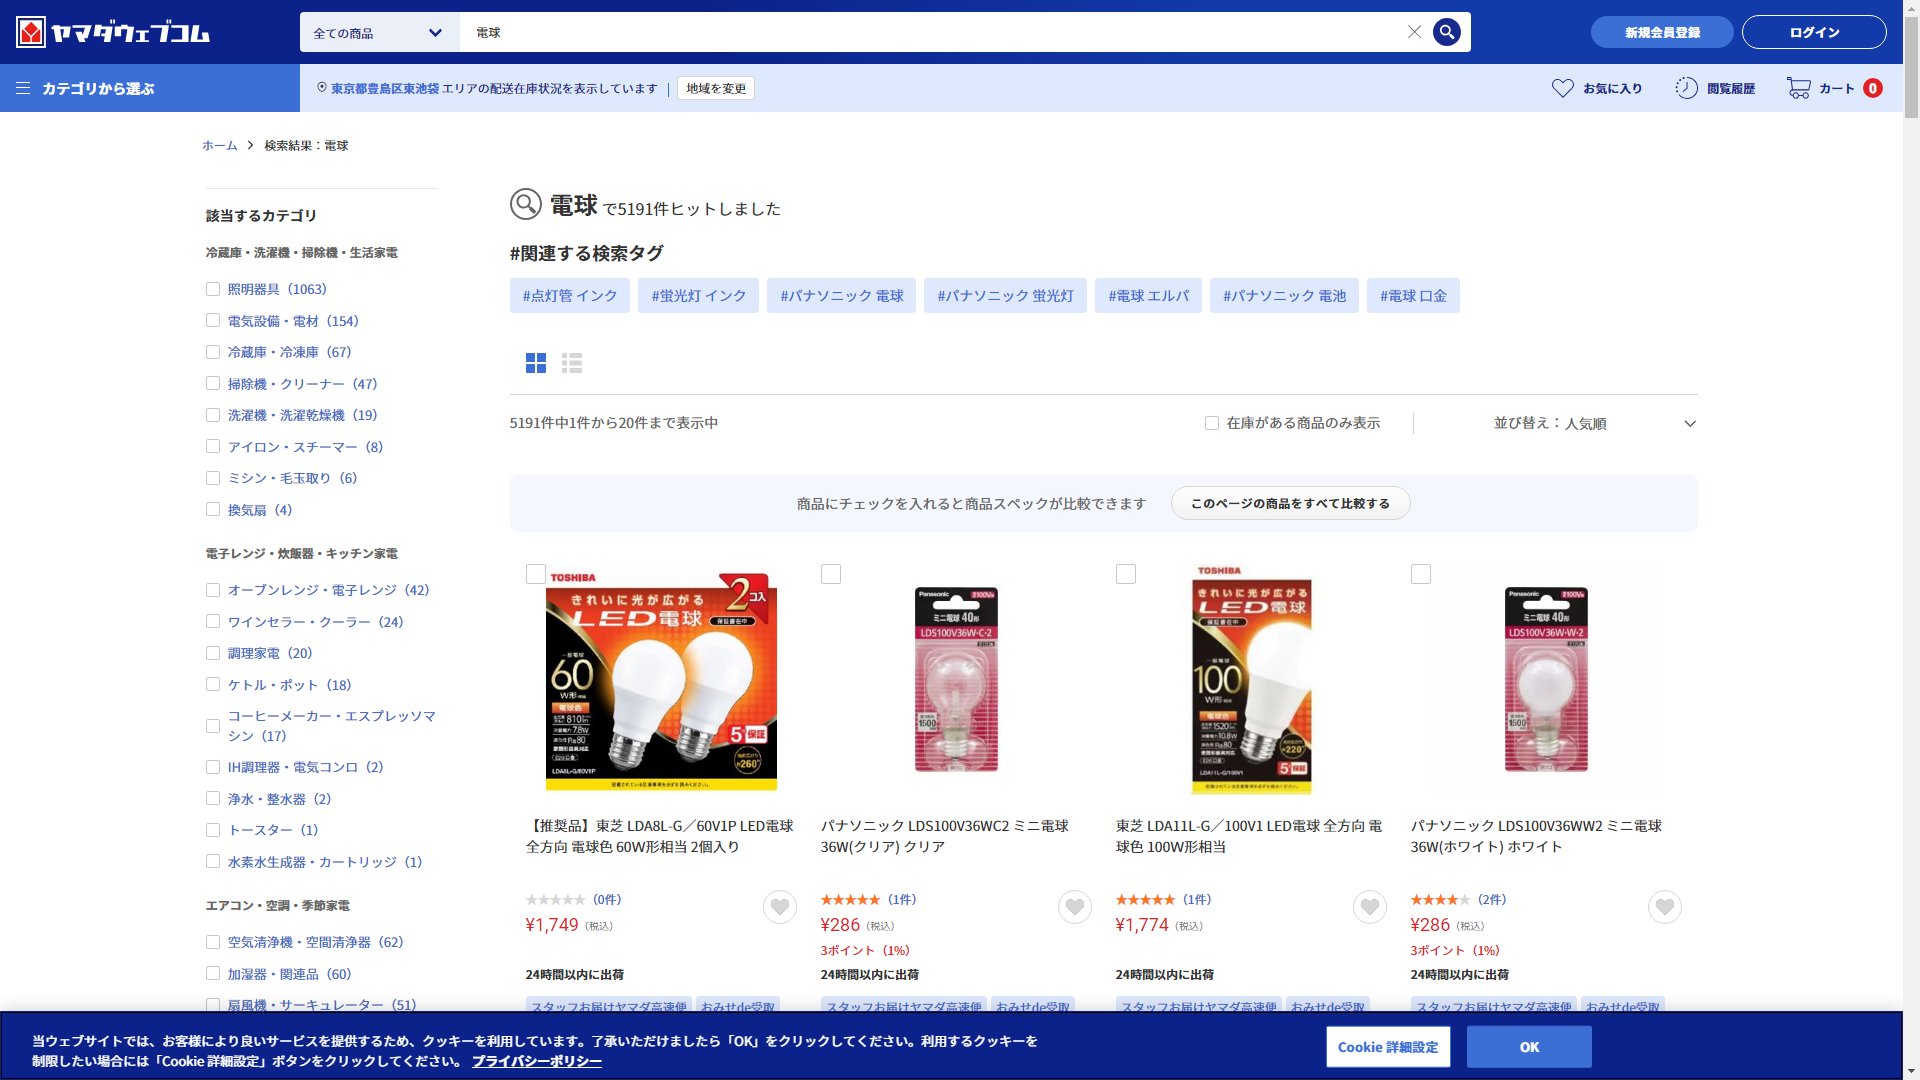Open Toshiba 100W LED bulb product image
The image size is (1920, 1080).
[1250, 680]
